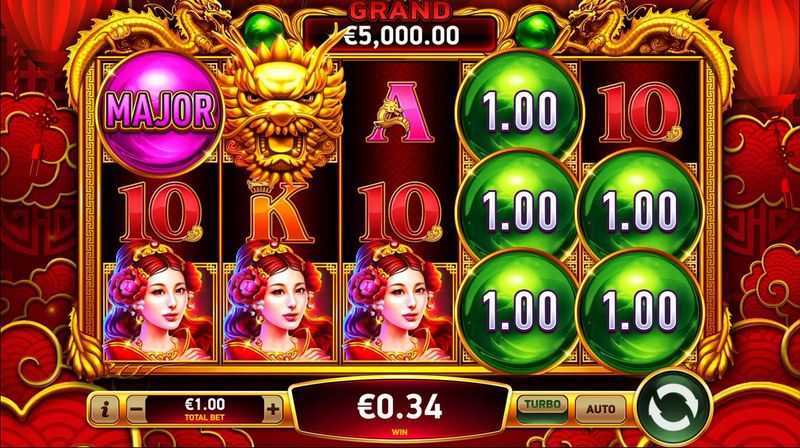Click the red 10 symbol on reel one
This screenshot has width=800, height=448.
pyautogui.click(x=161, y=213)
